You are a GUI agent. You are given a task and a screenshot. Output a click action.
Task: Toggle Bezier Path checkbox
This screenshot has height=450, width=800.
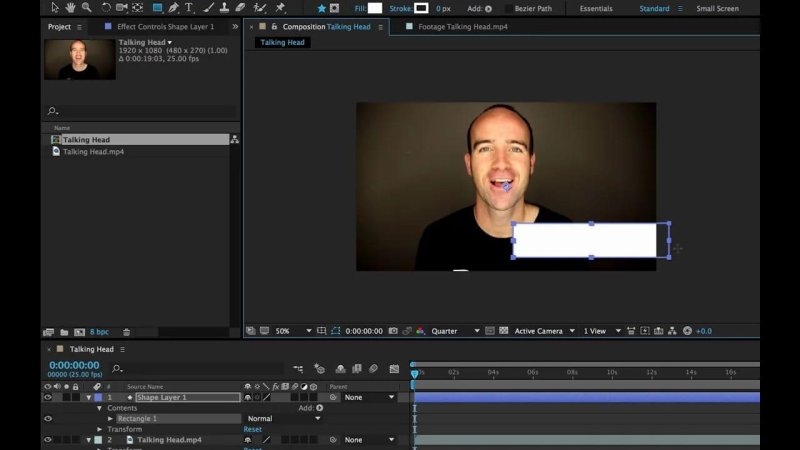pyautogui.click(x=509, y=9)
